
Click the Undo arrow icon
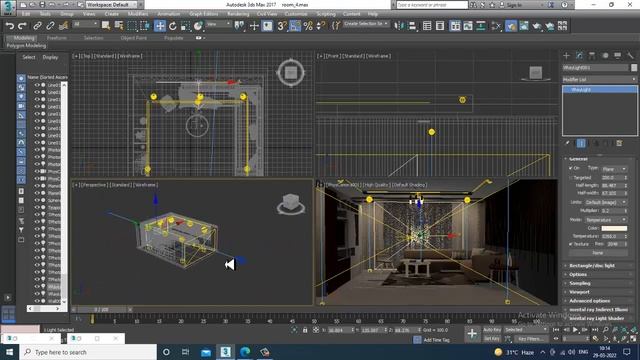click(x=10, y=26)
